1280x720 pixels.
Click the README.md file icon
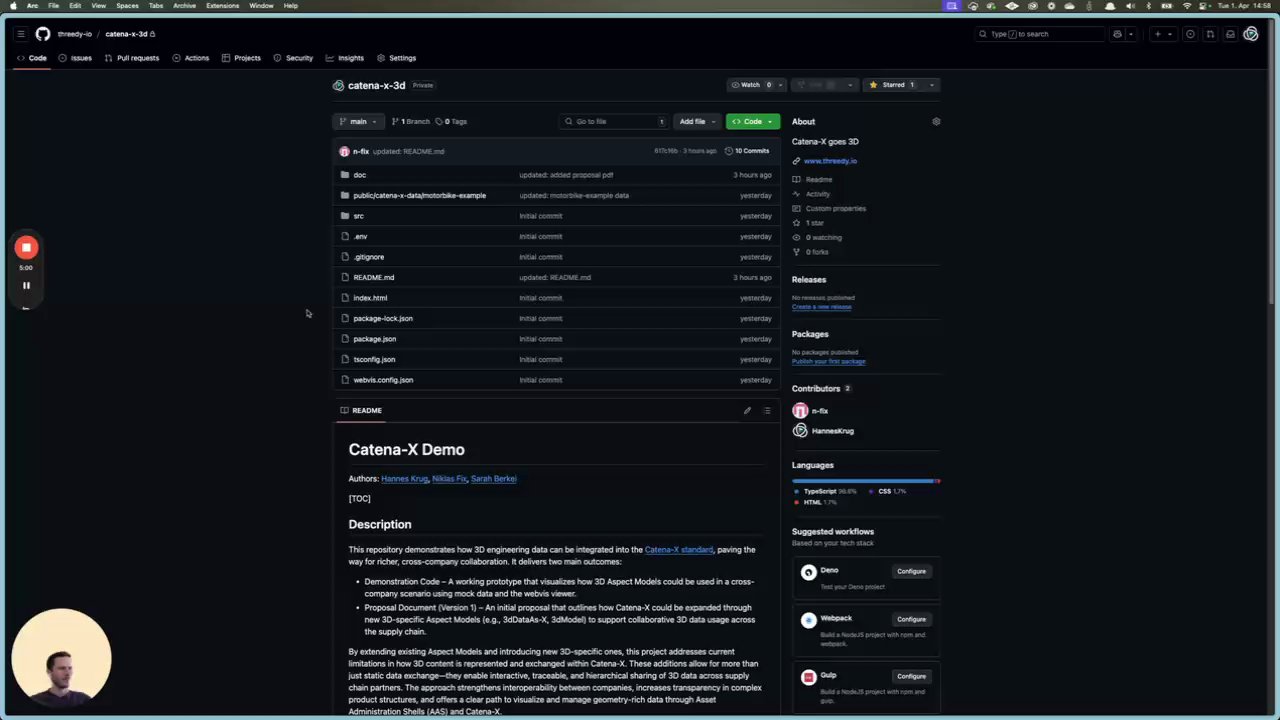coord(345,277)
